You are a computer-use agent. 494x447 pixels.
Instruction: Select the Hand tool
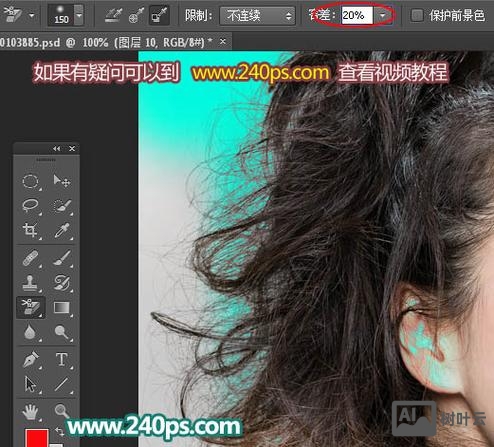click(x=30, y=412)
